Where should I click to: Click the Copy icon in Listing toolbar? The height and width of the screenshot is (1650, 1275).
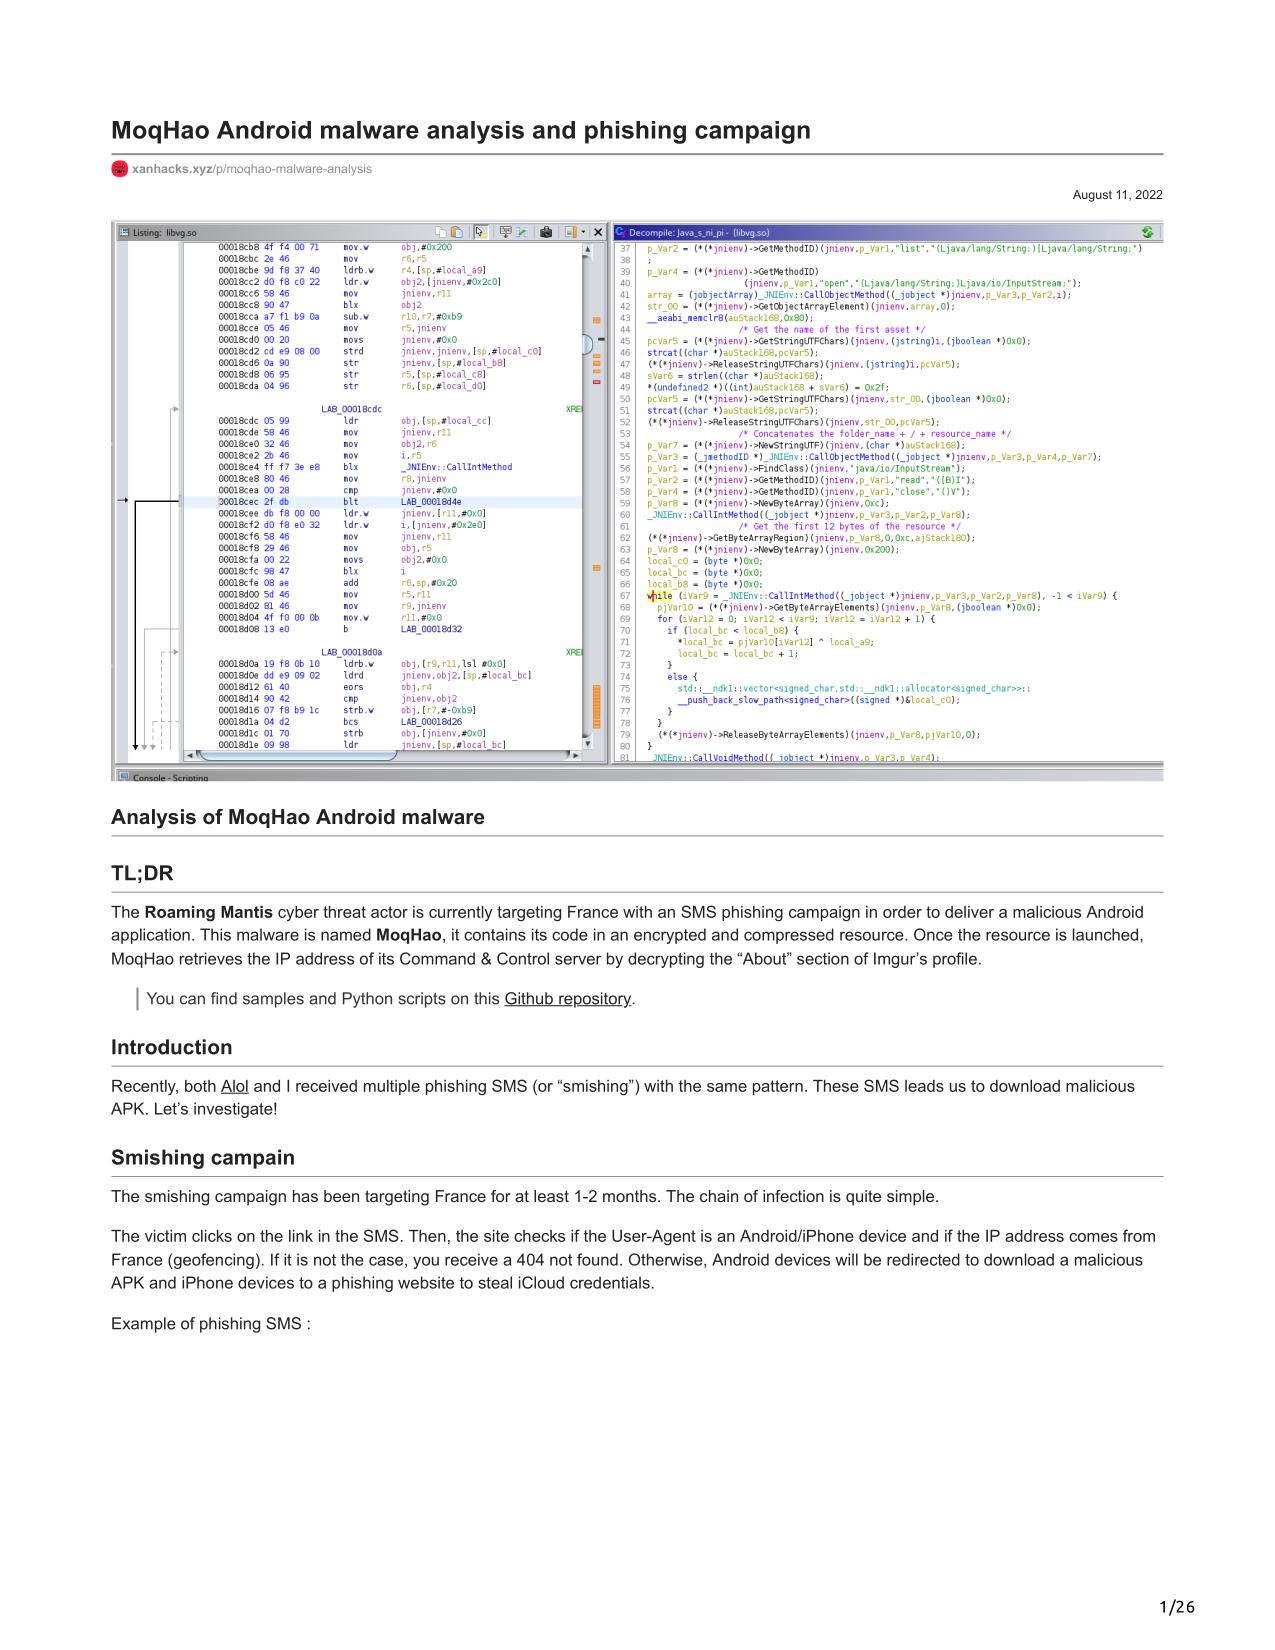point(441,232)
